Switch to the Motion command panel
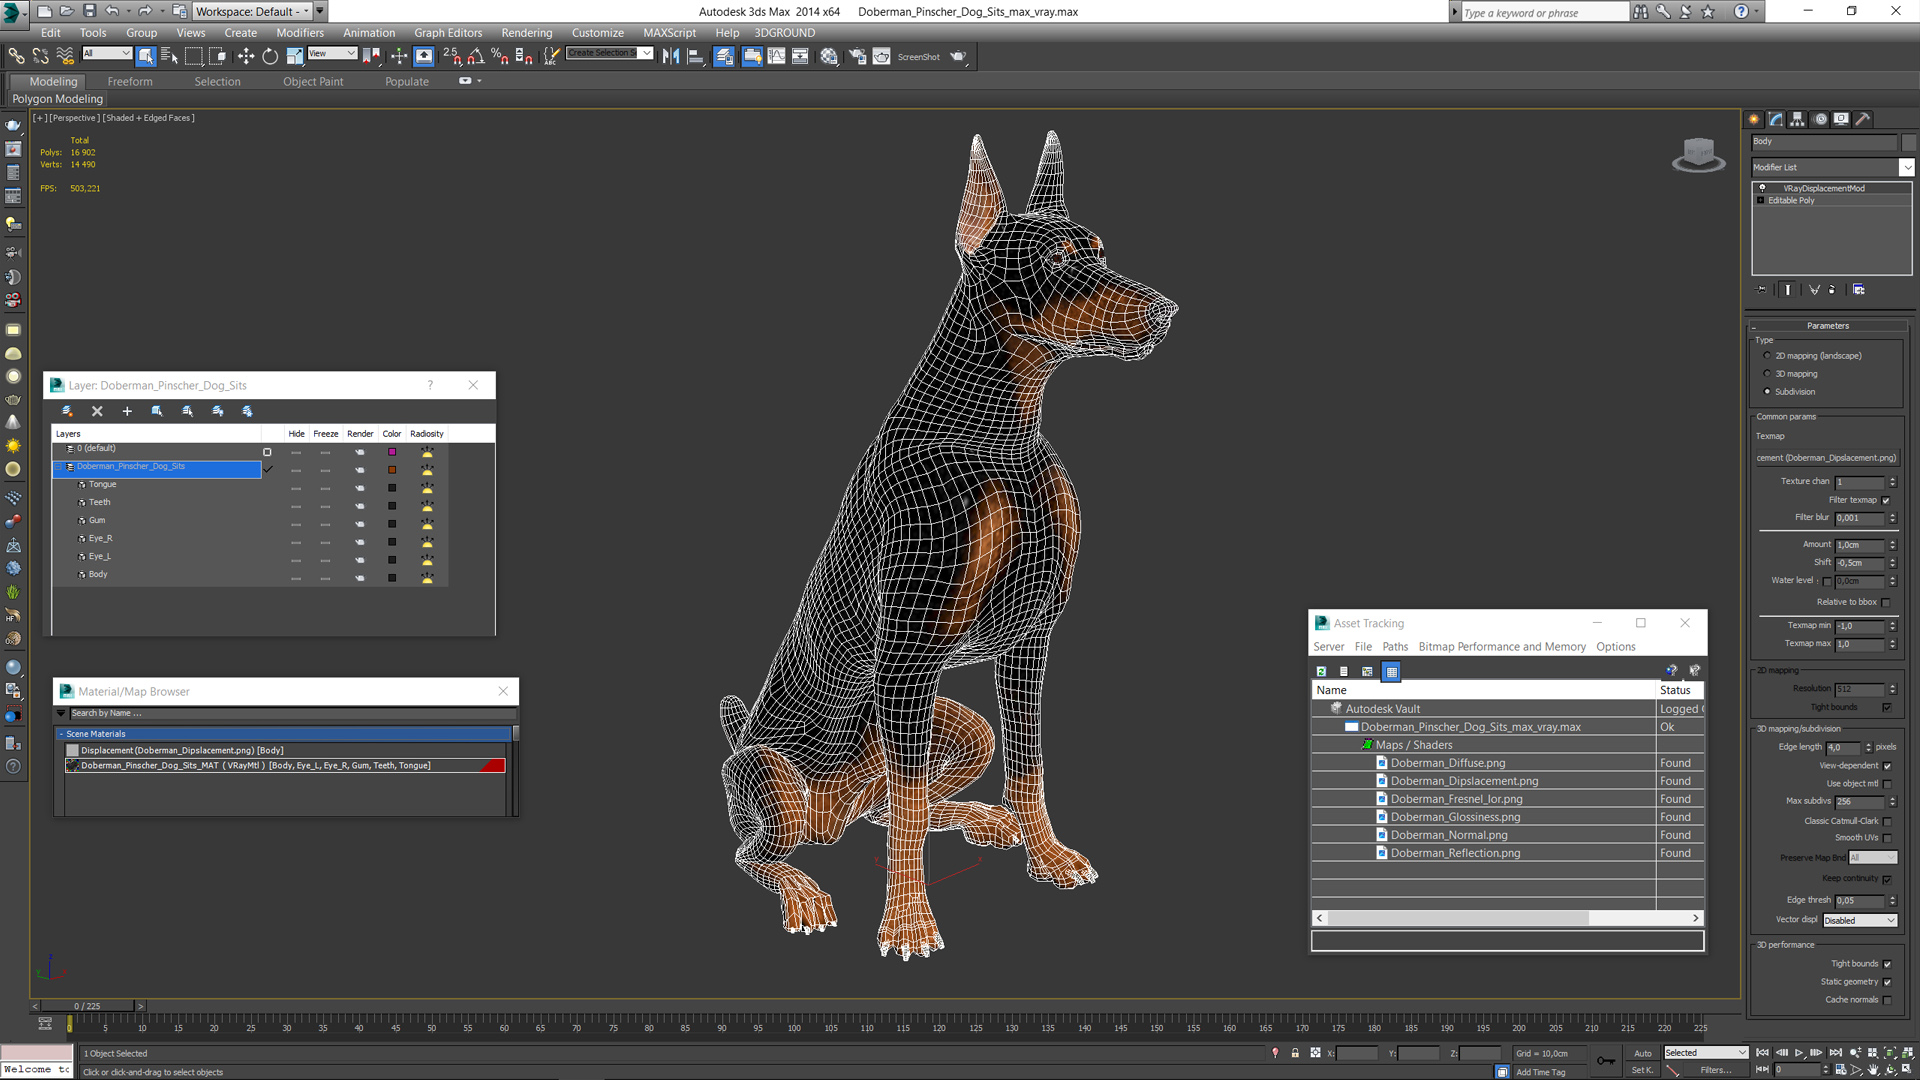The width and height of the screenshot is (1920, 1080). point(1820,119)
